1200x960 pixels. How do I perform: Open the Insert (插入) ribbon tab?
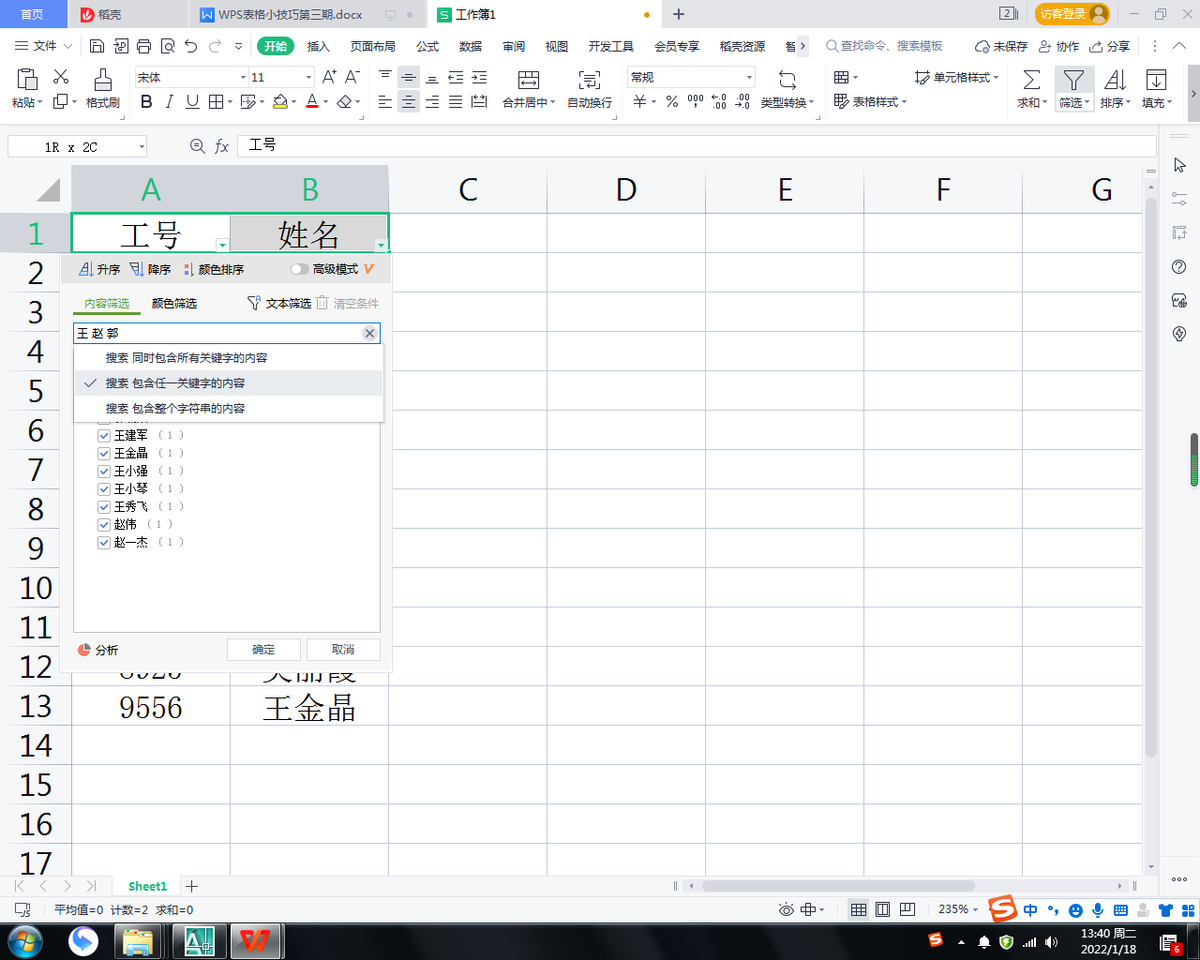coord(318,46)
